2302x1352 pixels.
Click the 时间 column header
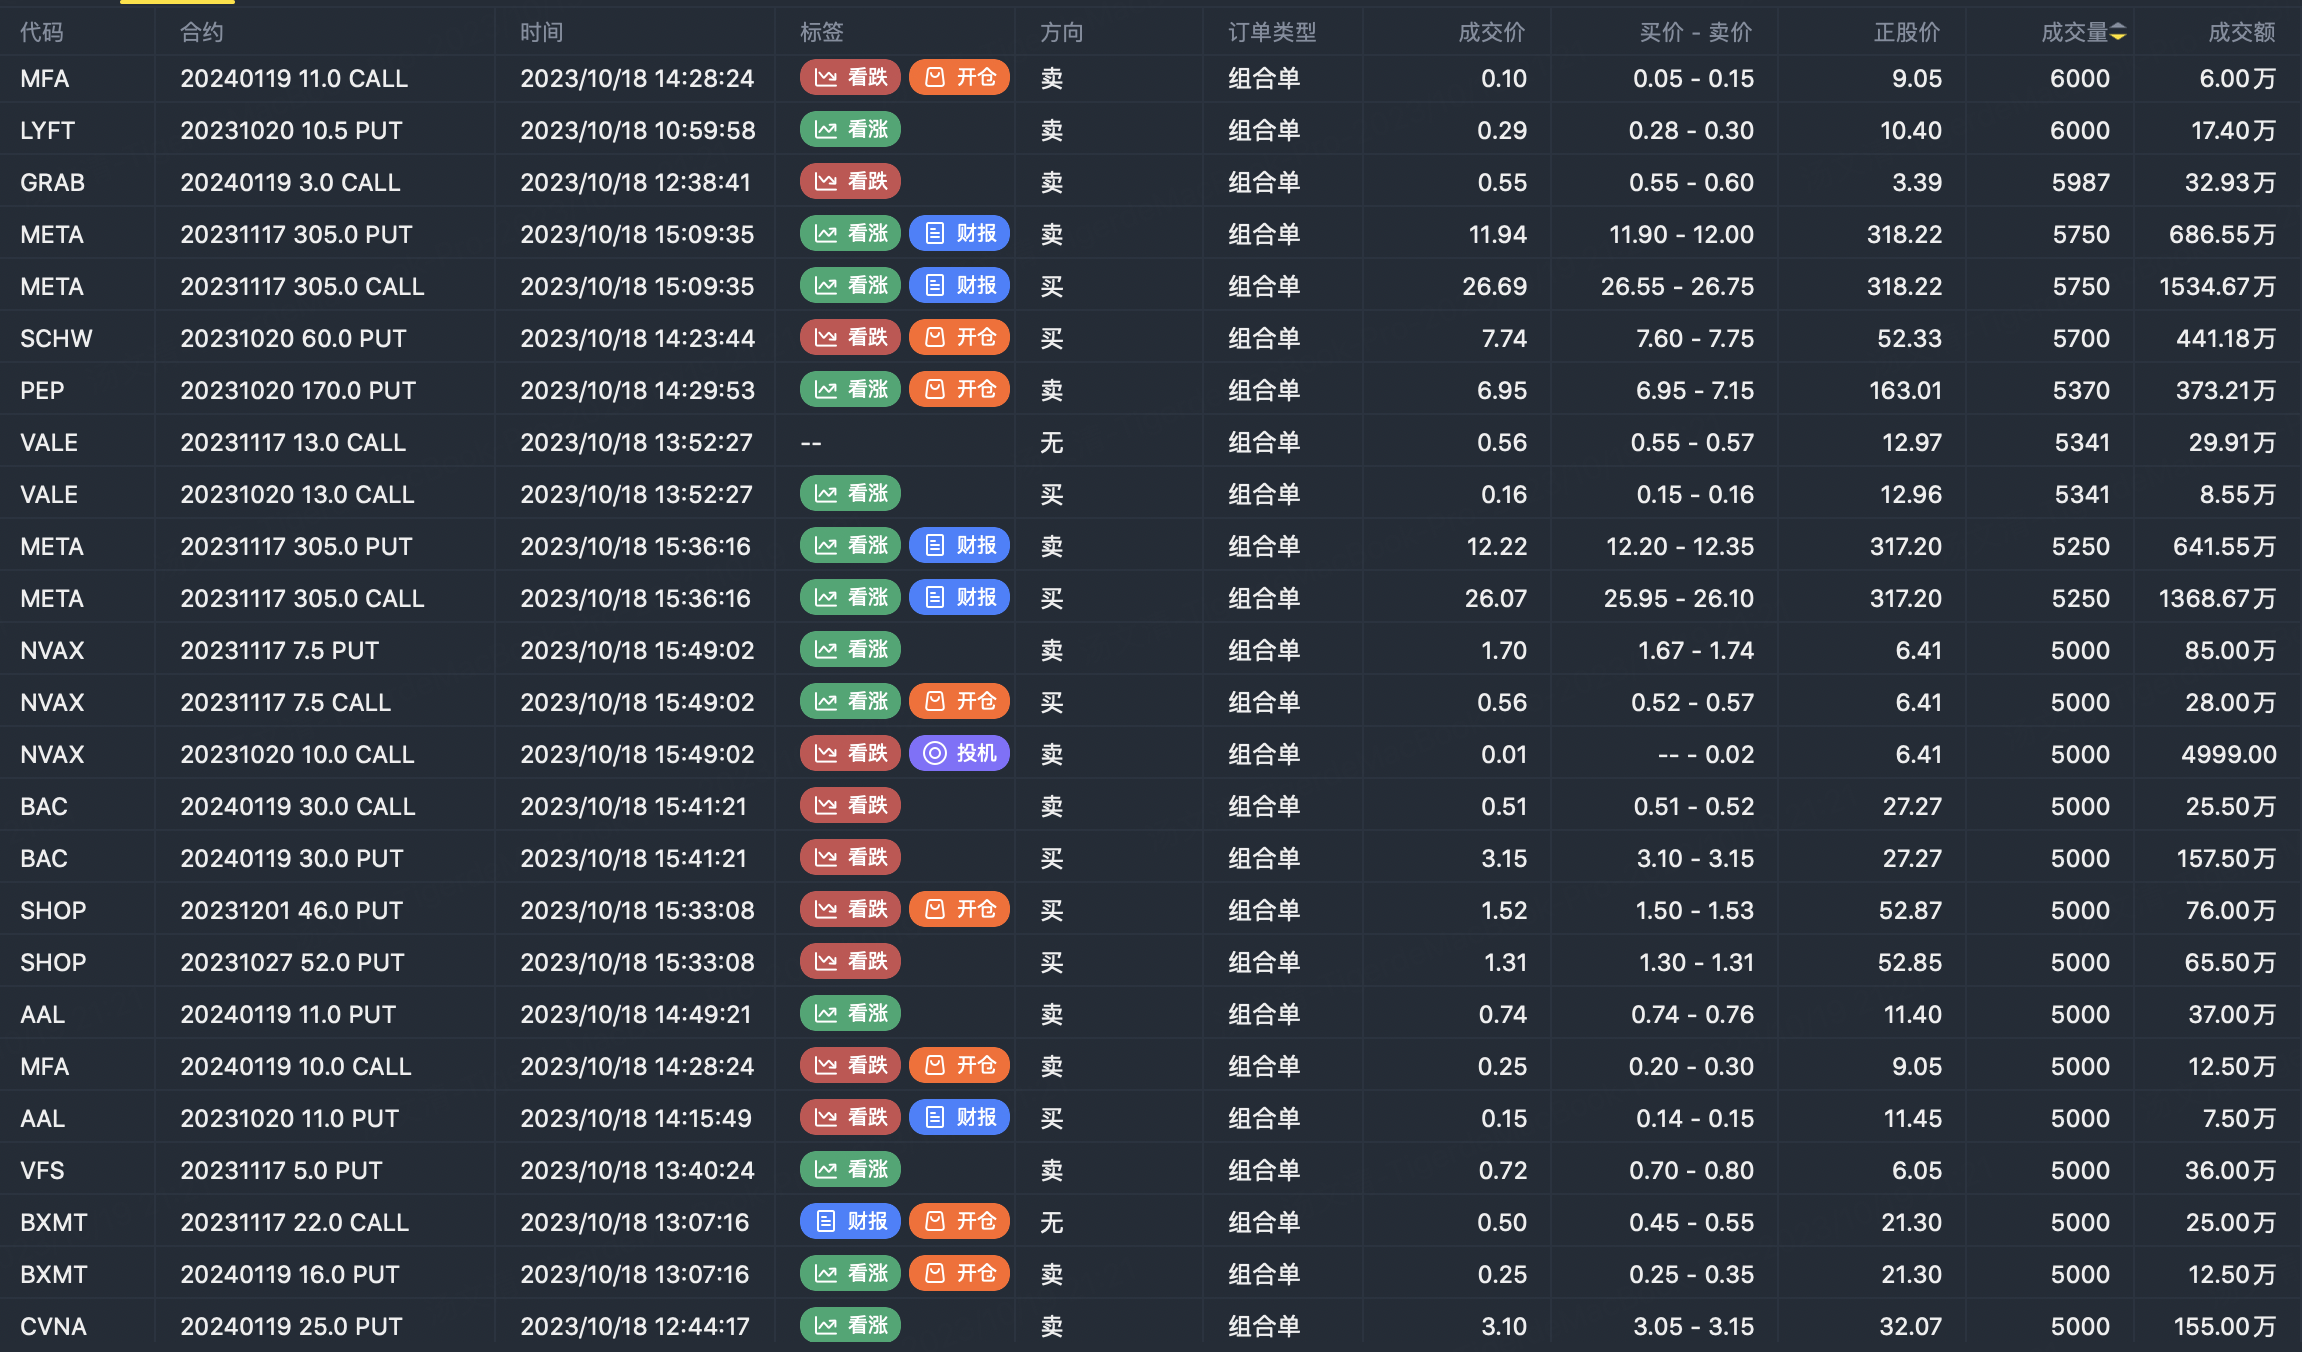pos(542,33)
